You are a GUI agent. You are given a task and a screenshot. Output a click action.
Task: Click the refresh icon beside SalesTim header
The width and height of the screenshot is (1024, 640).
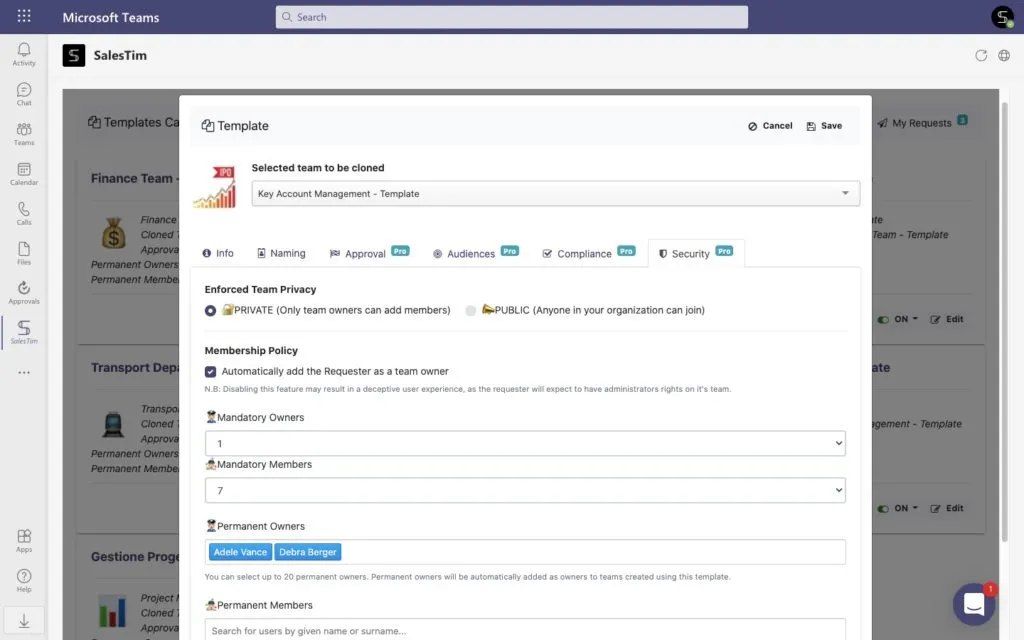[981, 56]
